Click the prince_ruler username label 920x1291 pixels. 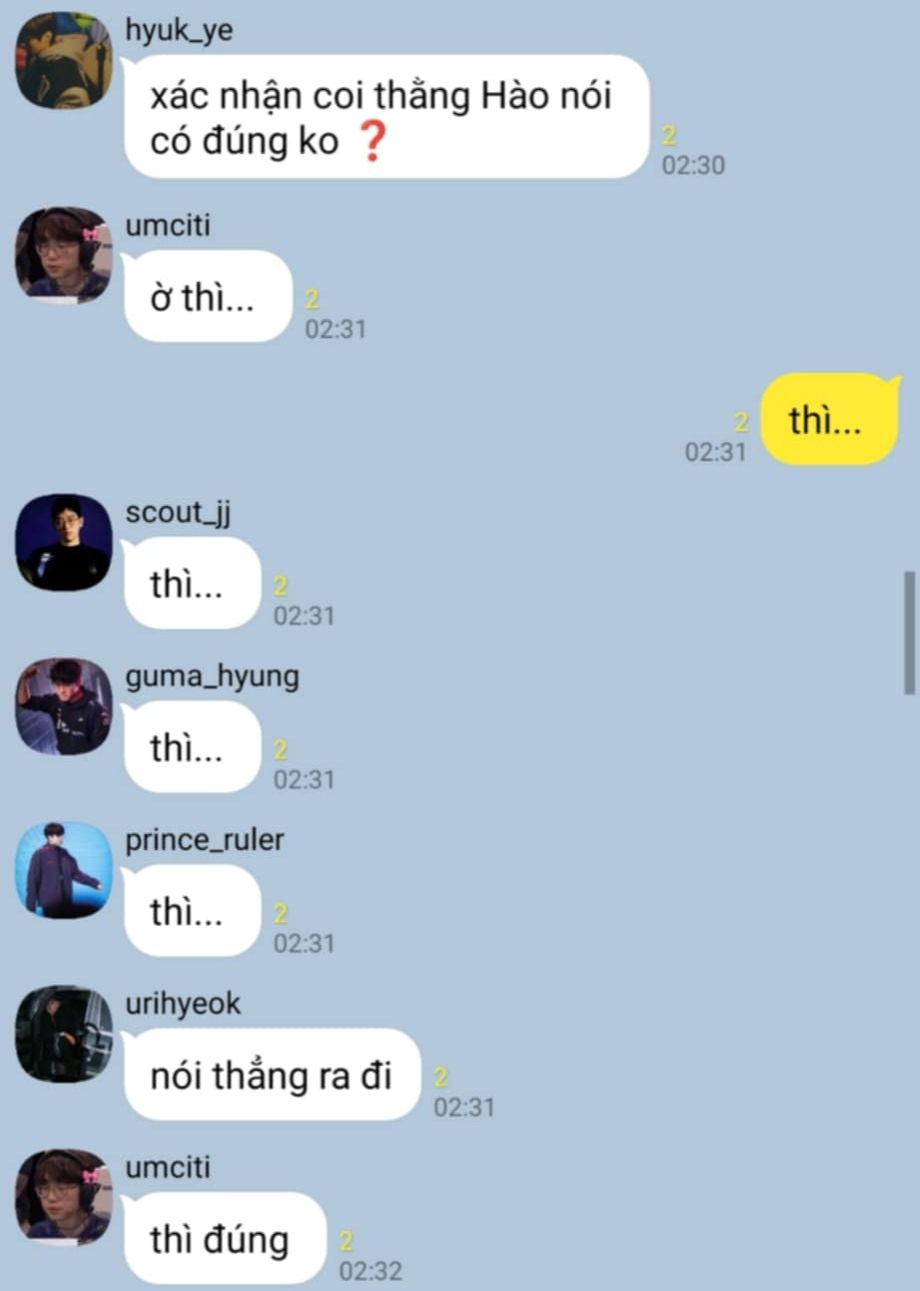[x=205, y=841]
